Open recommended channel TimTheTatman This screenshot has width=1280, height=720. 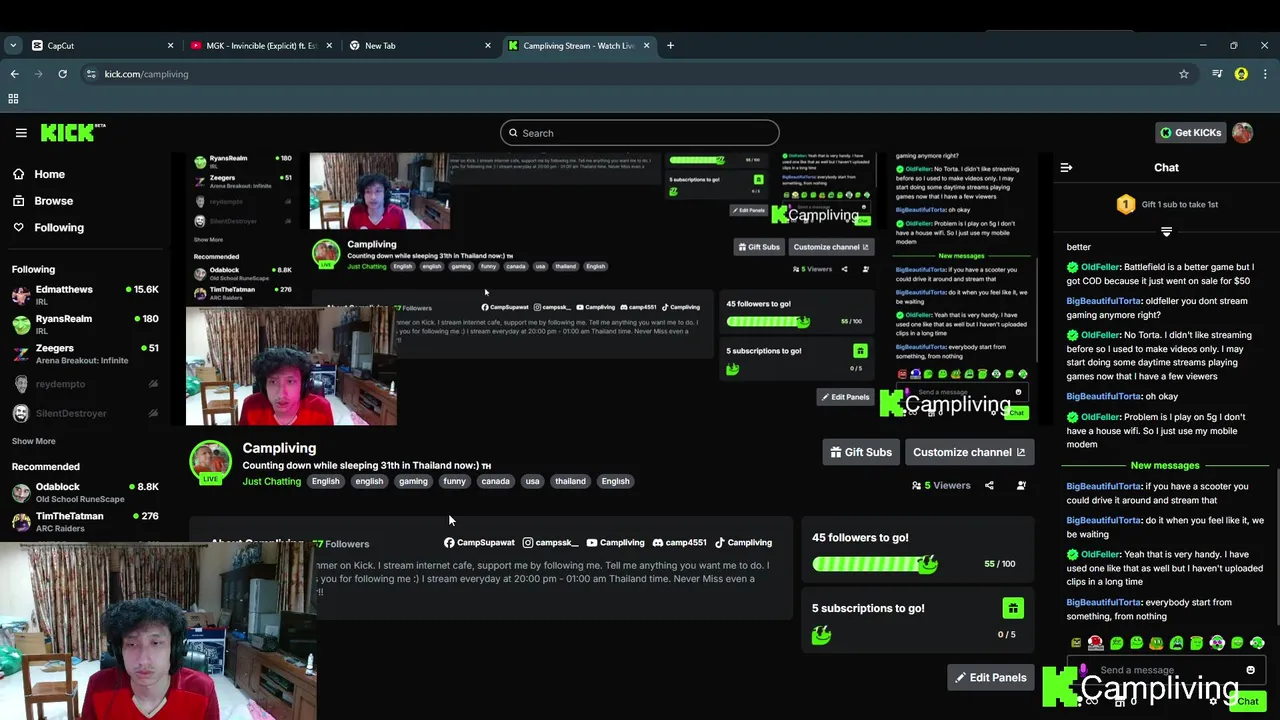(85, 521)
